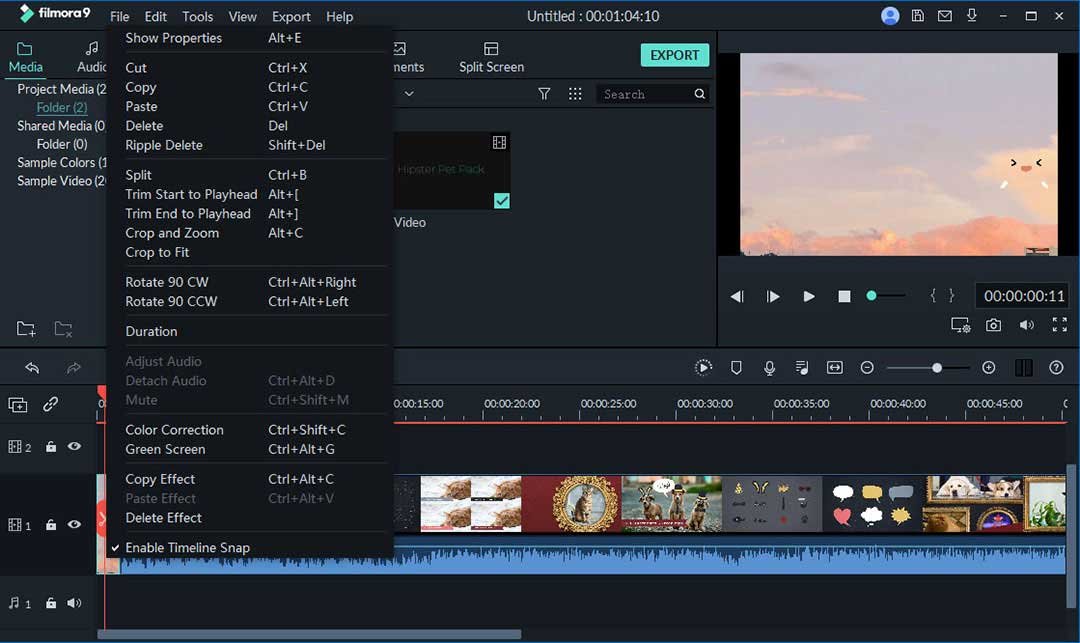Click the grid view icon in media panel
1080x643 pixels.
575,94
